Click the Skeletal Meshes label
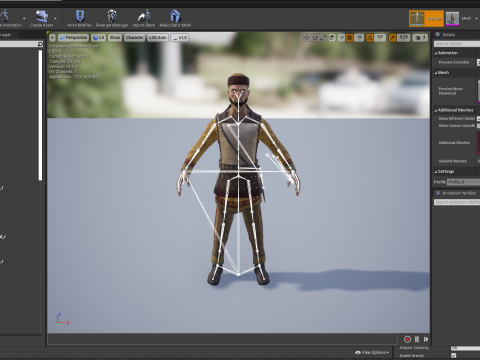The height and width of the screenshot is (360, 480). [x=452, y=161]
